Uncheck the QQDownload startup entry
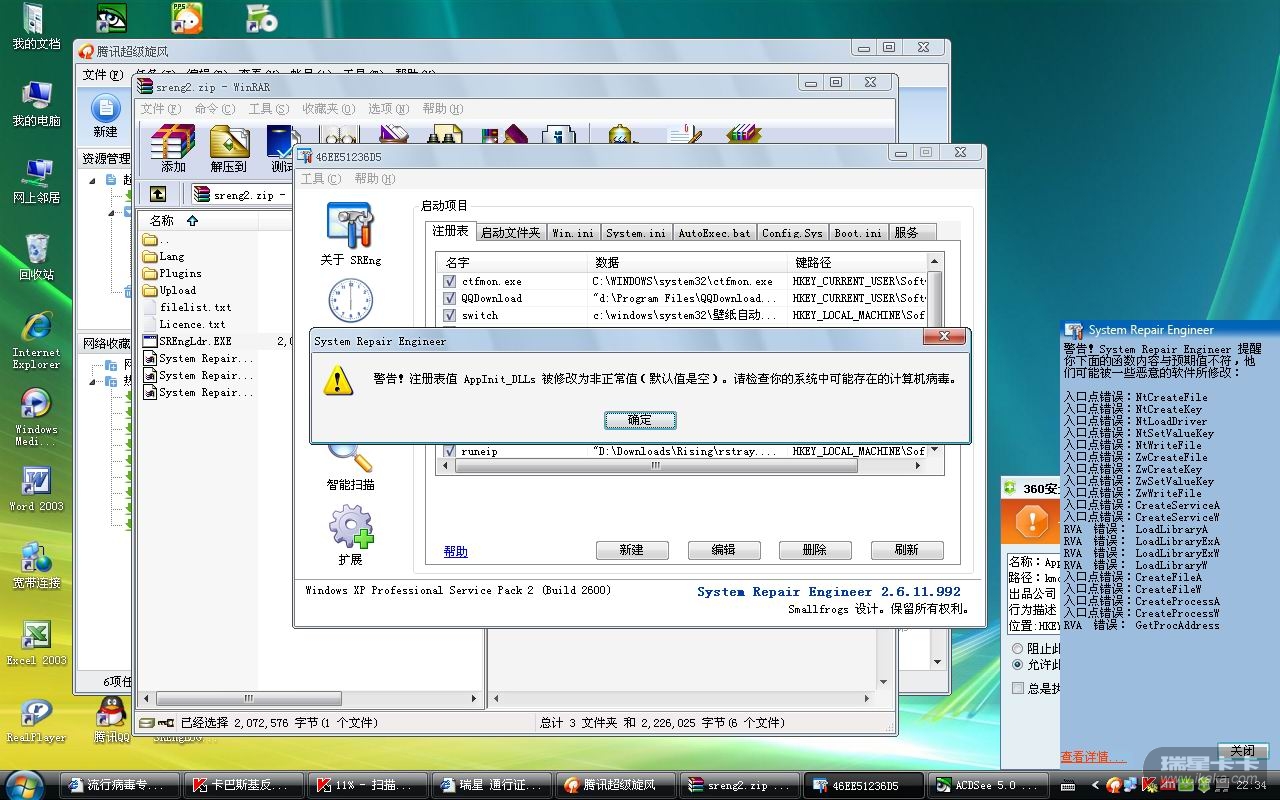The image size is (1280, 800). pos(449,298)
